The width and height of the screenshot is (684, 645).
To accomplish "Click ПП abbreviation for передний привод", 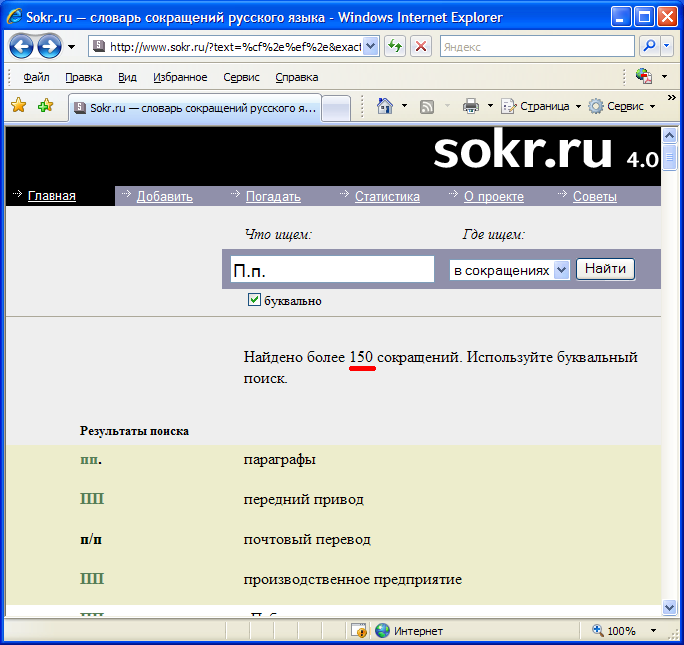I will pyautogui.click(x=92, y=499).
